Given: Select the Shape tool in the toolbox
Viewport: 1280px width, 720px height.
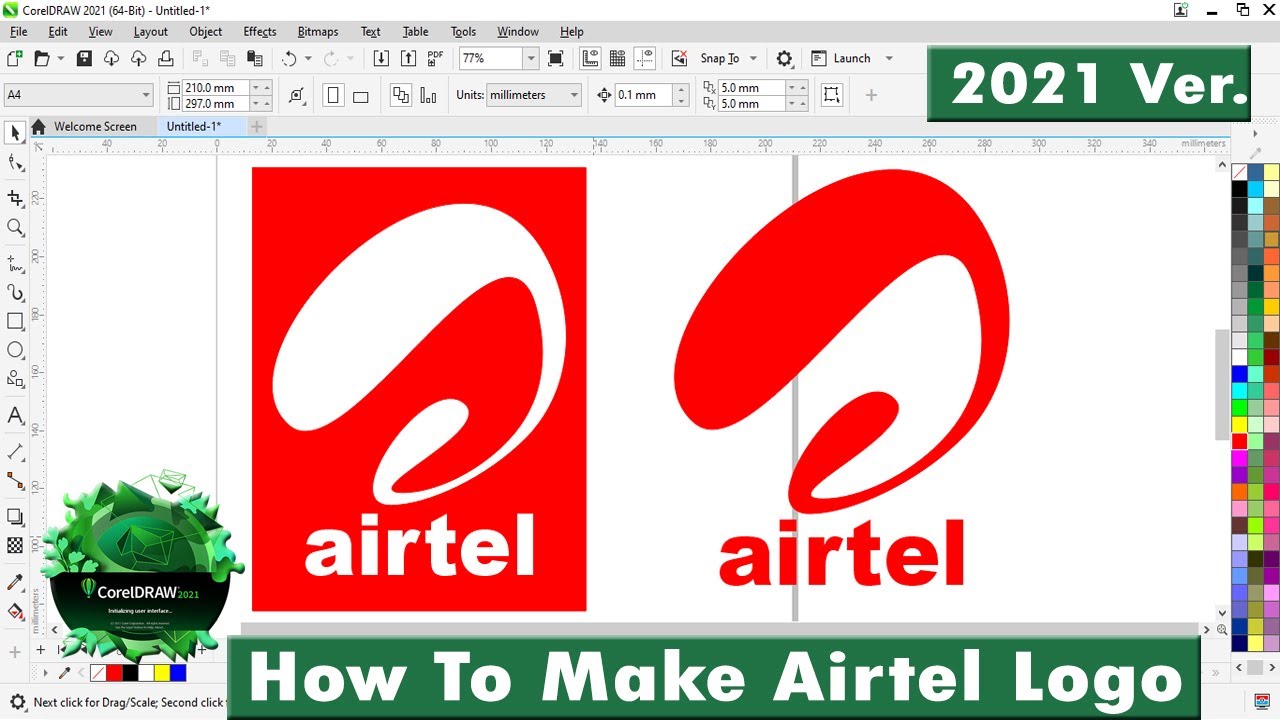Looking at the screenshot, I should click(x=15, y=163).
